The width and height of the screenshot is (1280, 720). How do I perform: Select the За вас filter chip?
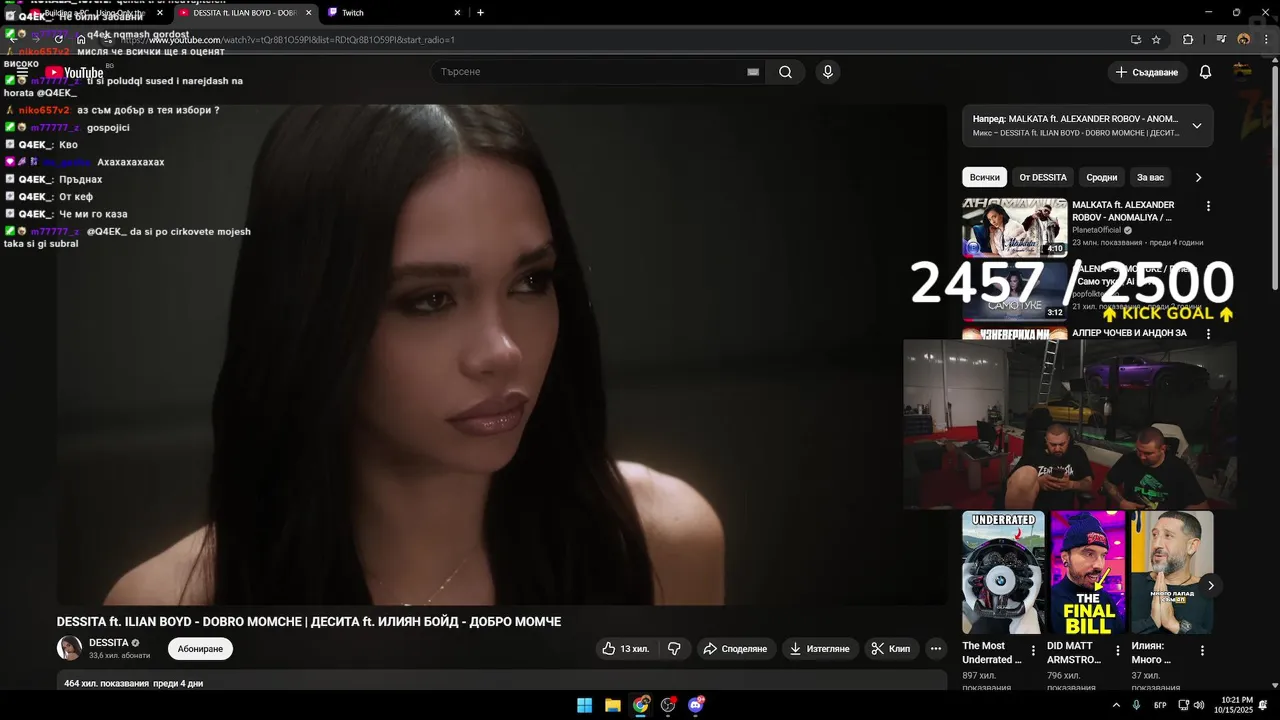point(1150,177)
